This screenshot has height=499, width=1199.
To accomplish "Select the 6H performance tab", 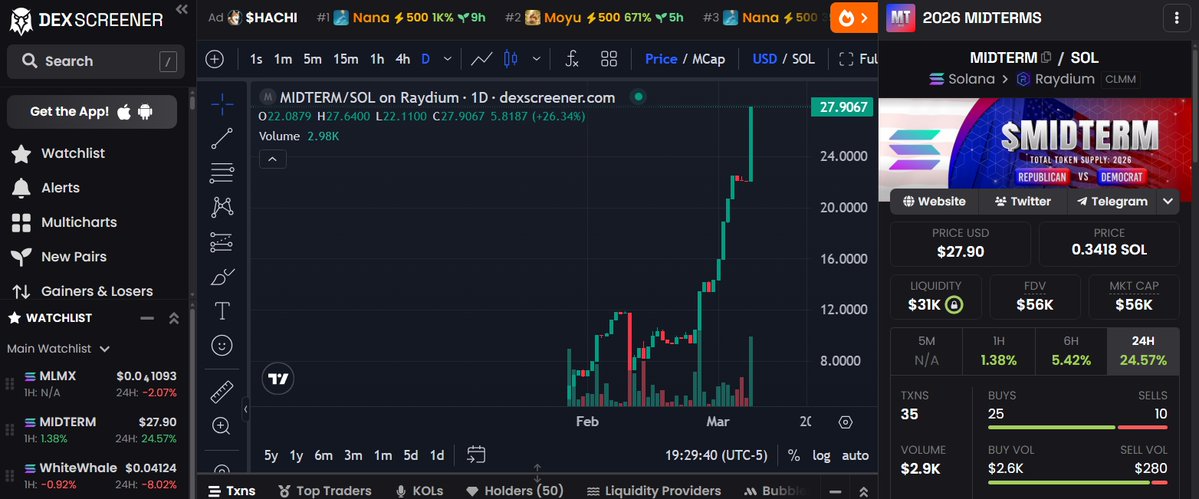I will [x=1071, y=351].
